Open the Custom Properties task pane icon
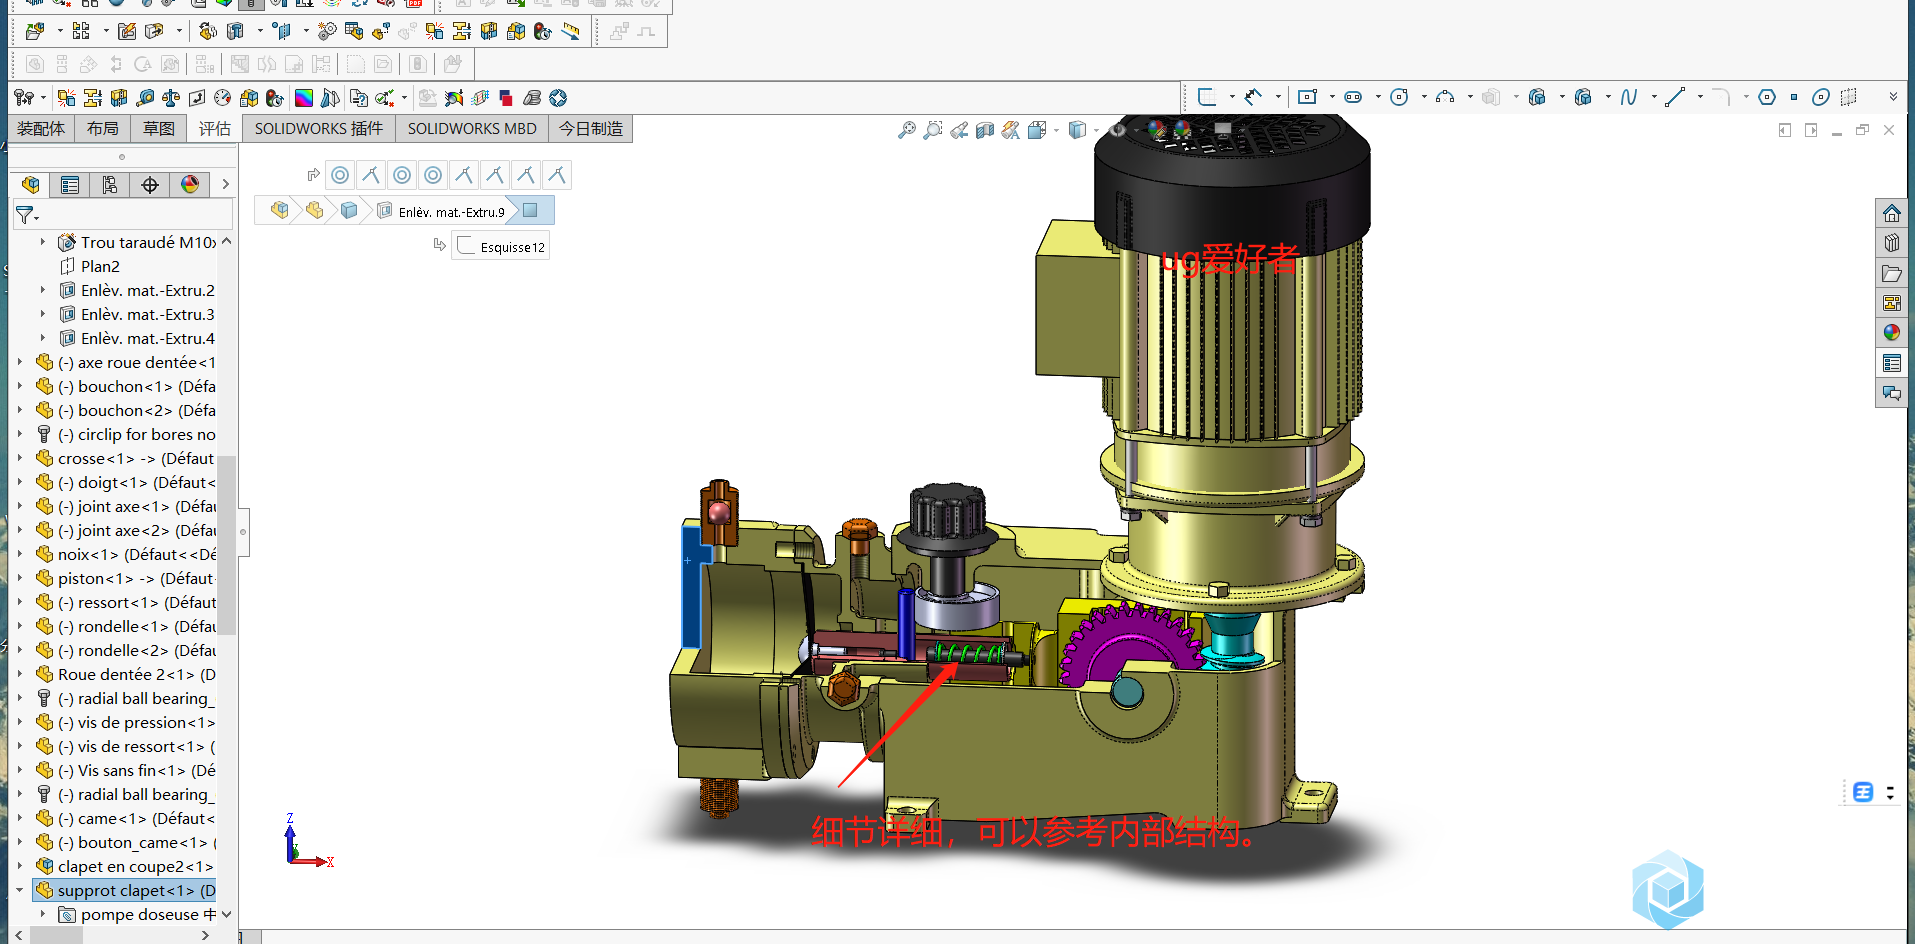The width and height of the screenshot is (1915, 944). 1891,363
